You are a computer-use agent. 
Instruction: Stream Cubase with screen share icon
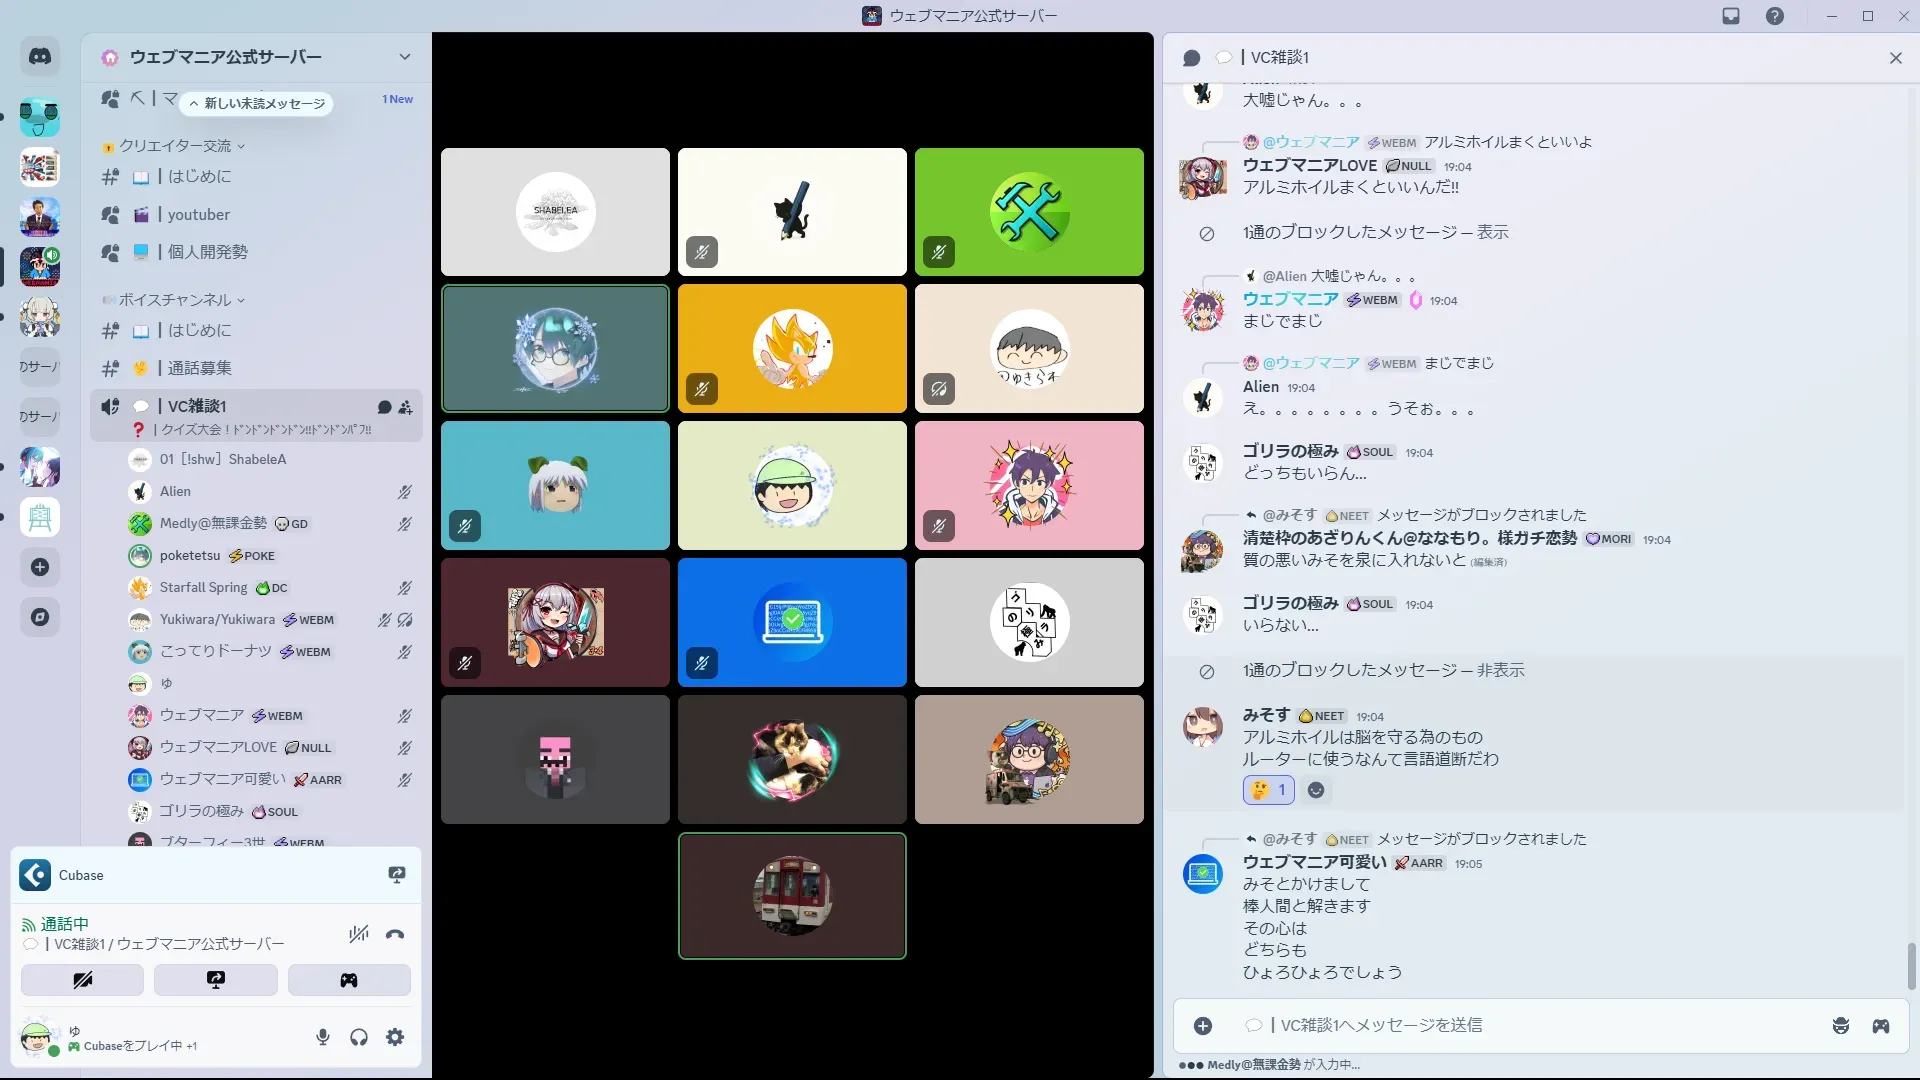pos(397,875)
